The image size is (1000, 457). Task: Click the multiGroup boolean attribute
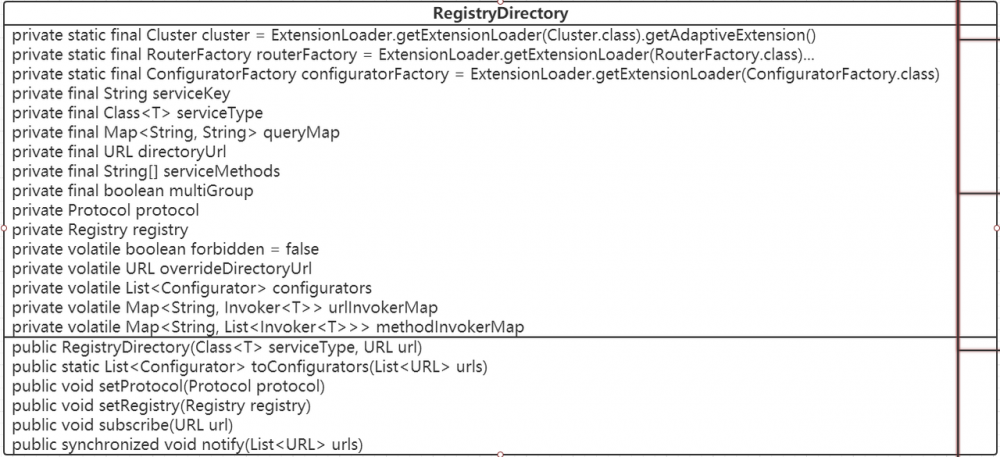(132, 190)
